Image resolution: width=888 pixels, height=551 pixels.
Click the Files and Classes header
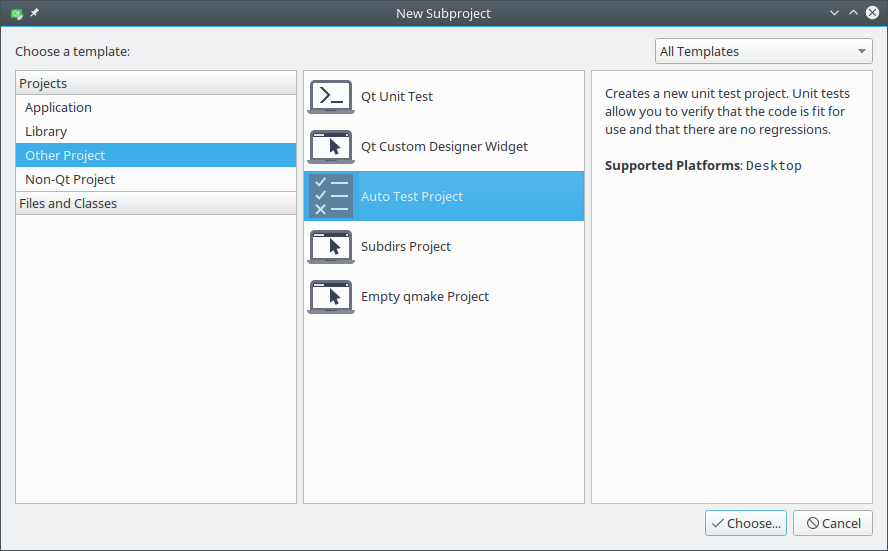coord(156,203)
